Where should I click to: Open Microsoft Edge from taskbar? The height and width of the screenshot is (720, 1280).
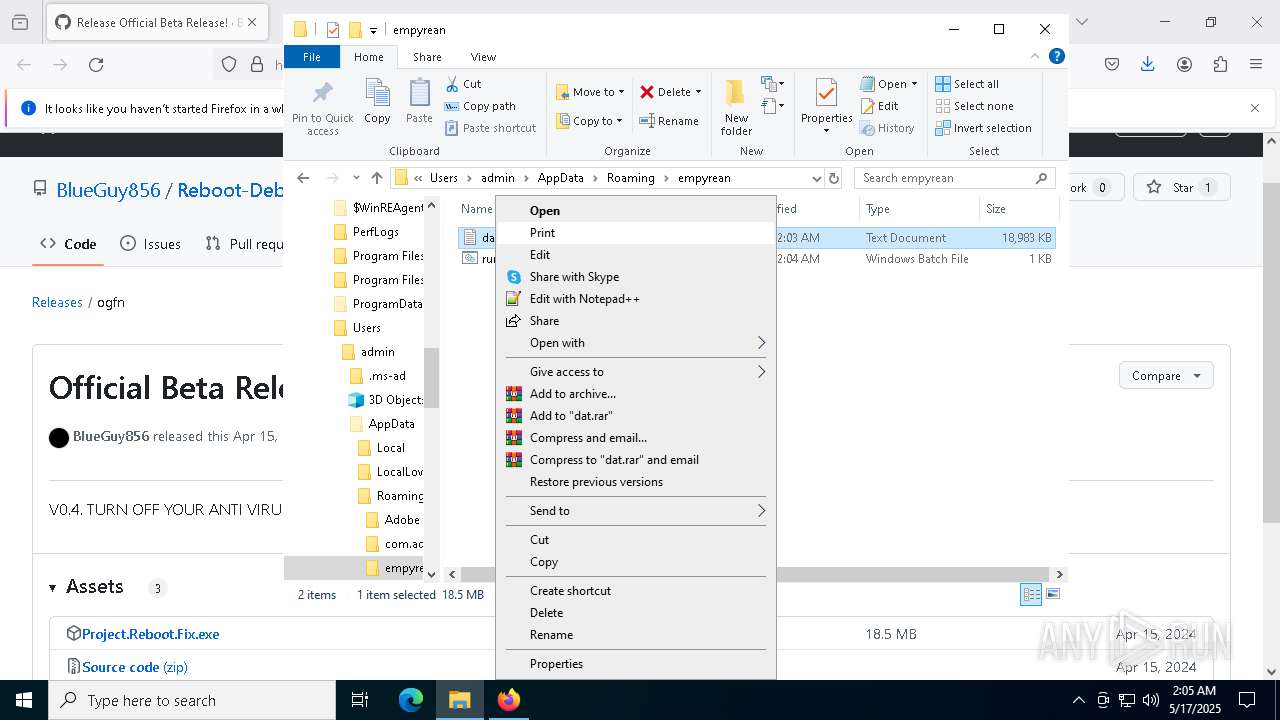click(411, 700)
